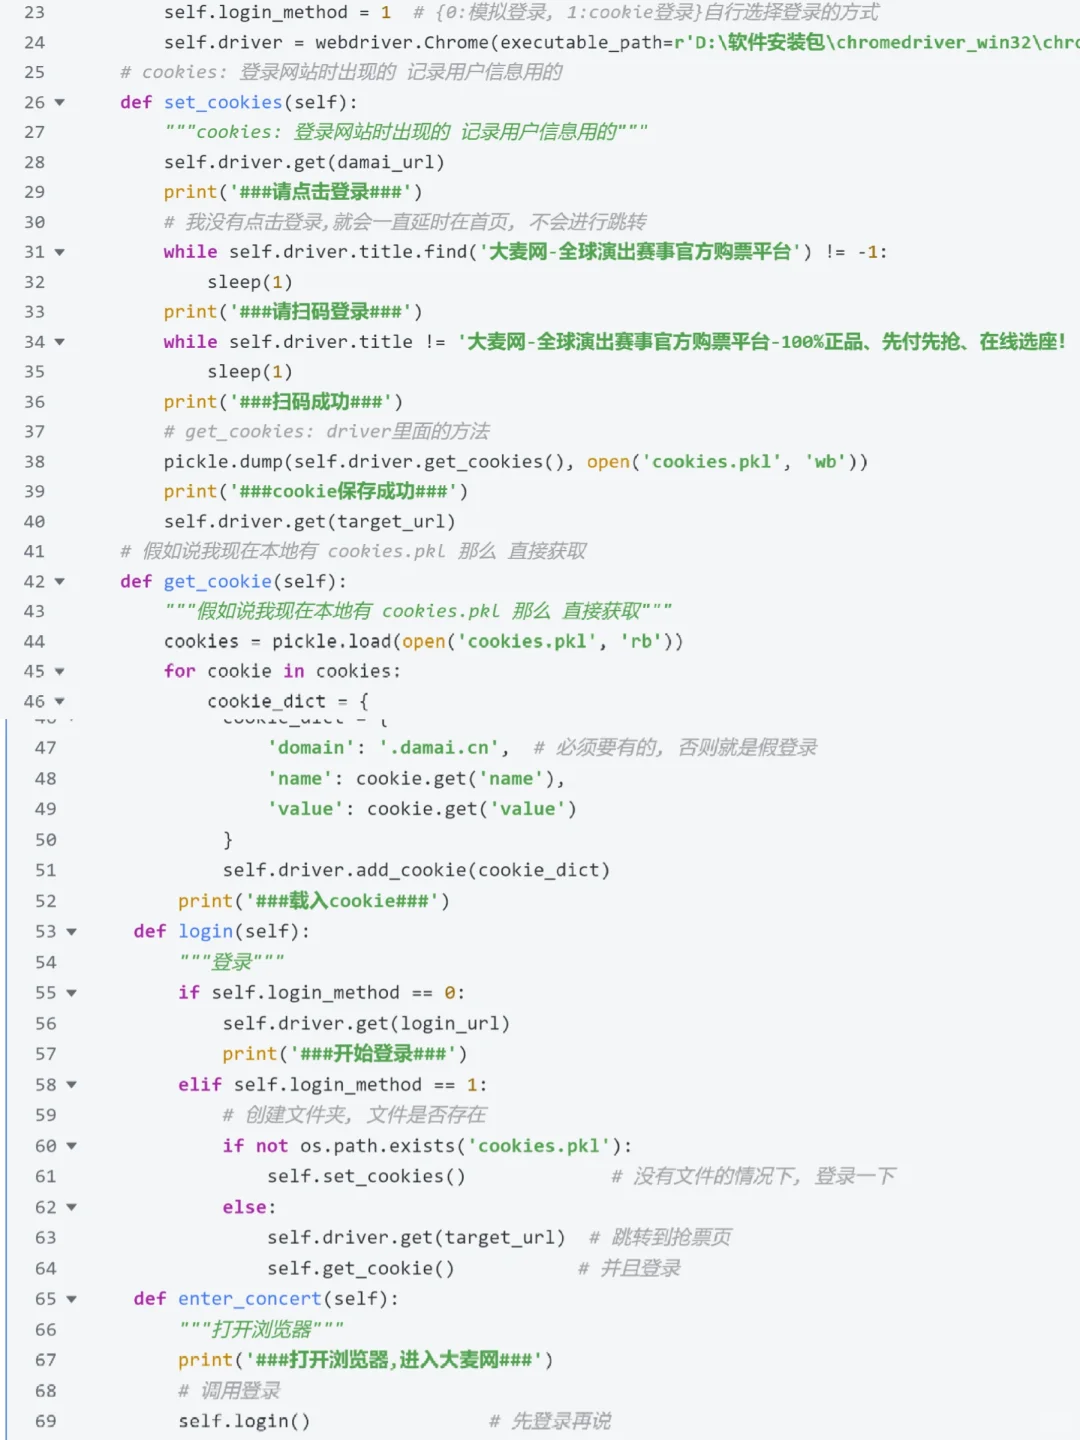The height and width of the screenshot is (1440, 1080).
Task: Collapse the fold arrow at line 62
Action: click(71, 1207)
